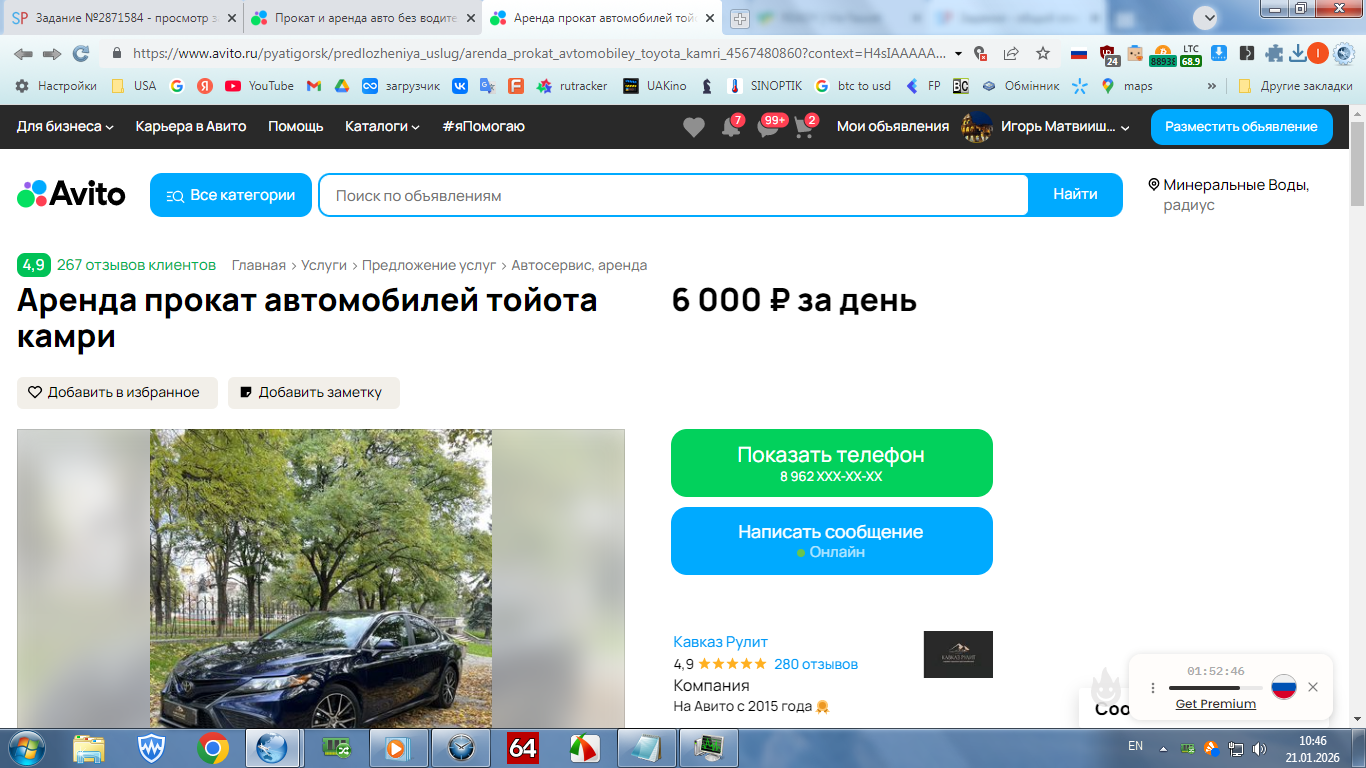Image resolution: width=1366 pixels, height=768 pixels.
Task: Click the Avito logo
Action: (x=71, y=194)
